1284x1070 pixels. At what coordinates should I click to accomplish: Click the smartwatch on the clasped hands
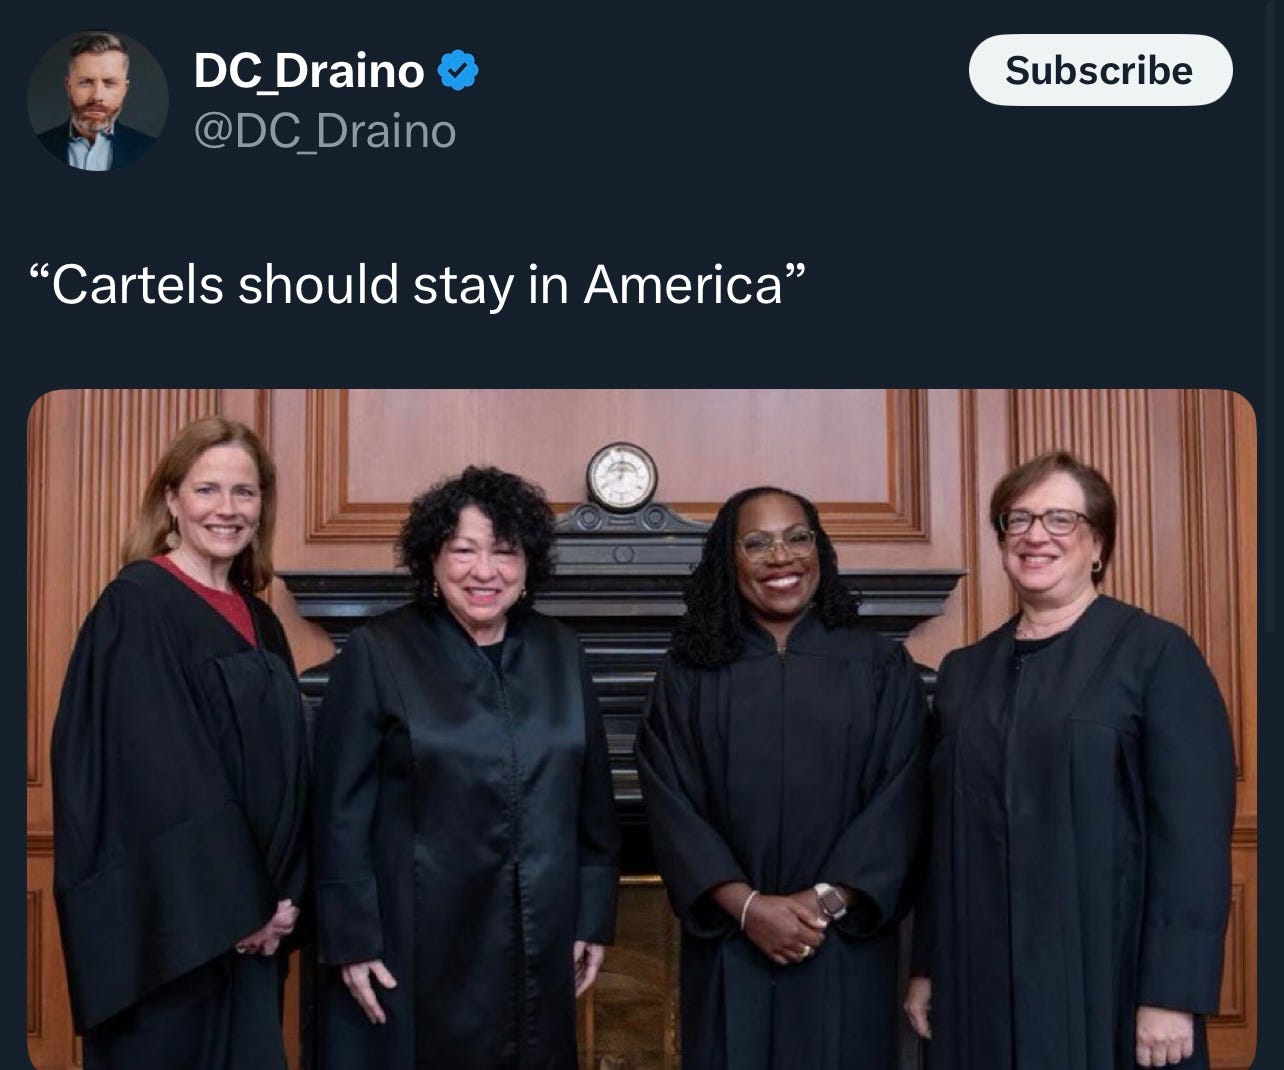pyautogui.click(x=830, y=901)
